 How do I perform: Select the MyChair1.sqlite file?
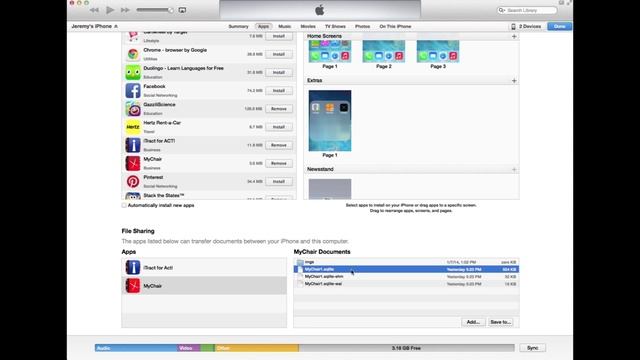pos(406,269)
